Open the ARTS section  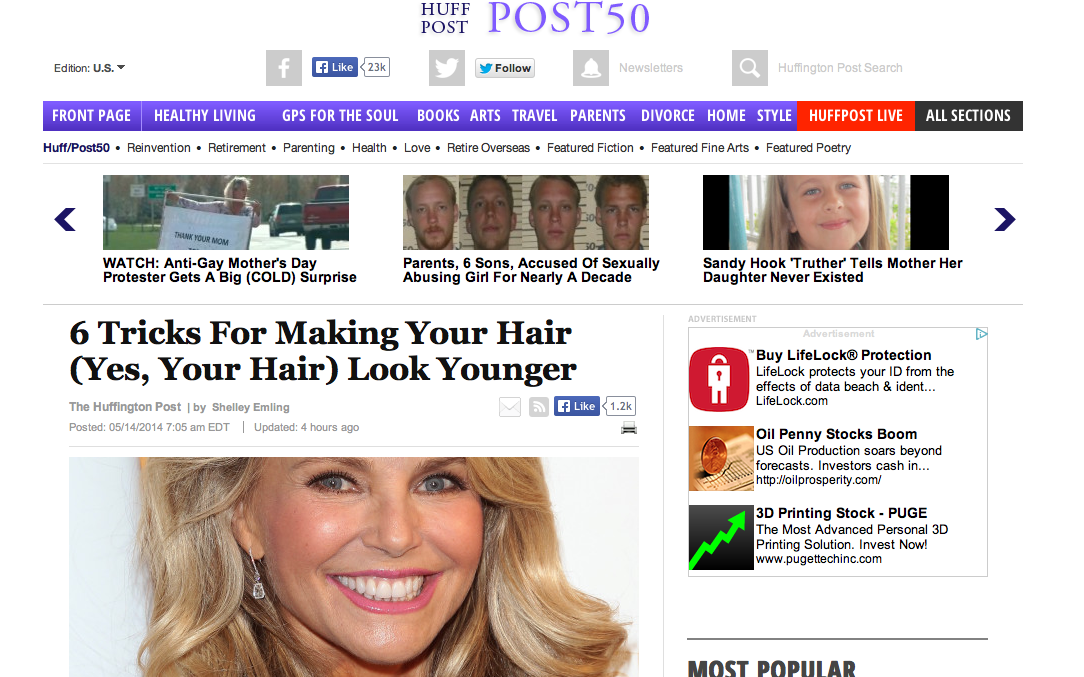coord(485,115)
